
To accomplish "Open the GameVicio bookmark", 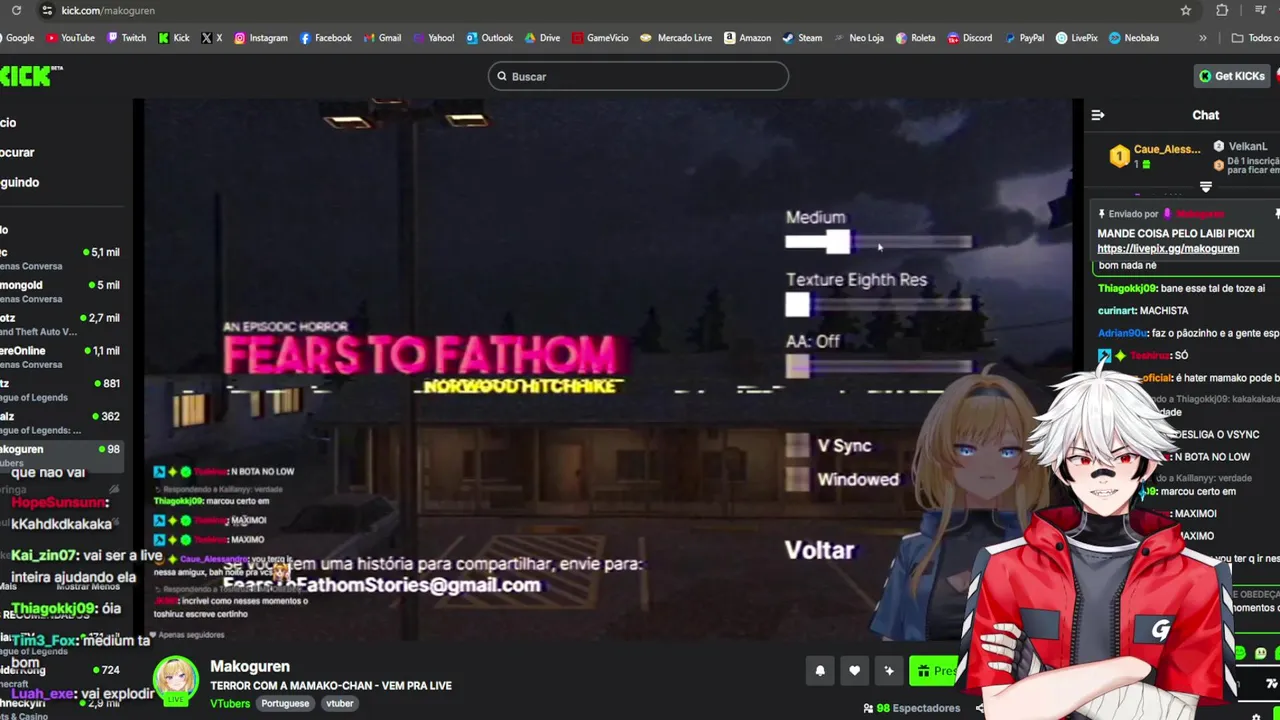I will coord(600,38).
